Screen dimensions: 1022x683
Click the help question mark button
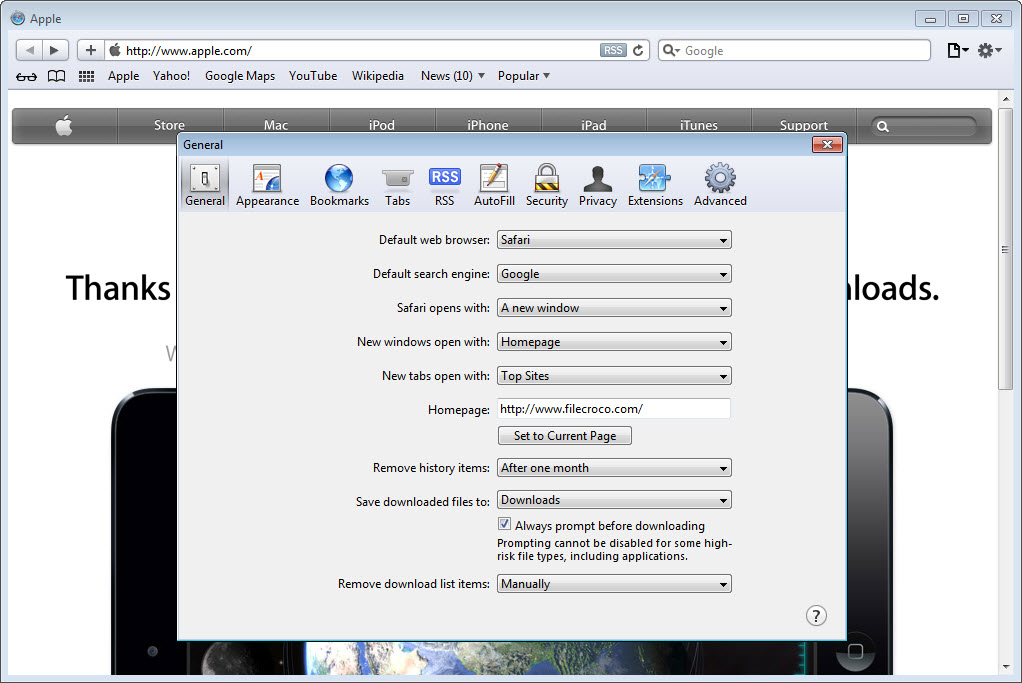816,615
